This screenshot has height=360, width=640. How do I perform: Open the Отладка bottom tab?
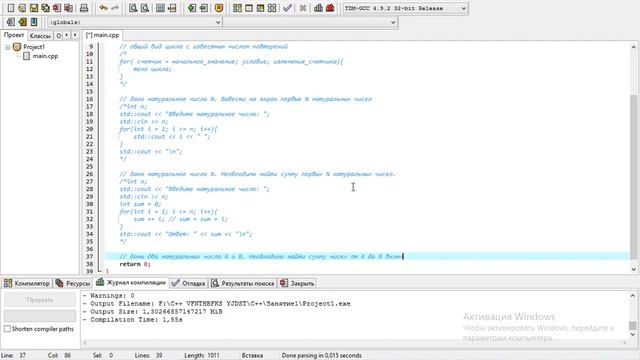tap(188, 283)
